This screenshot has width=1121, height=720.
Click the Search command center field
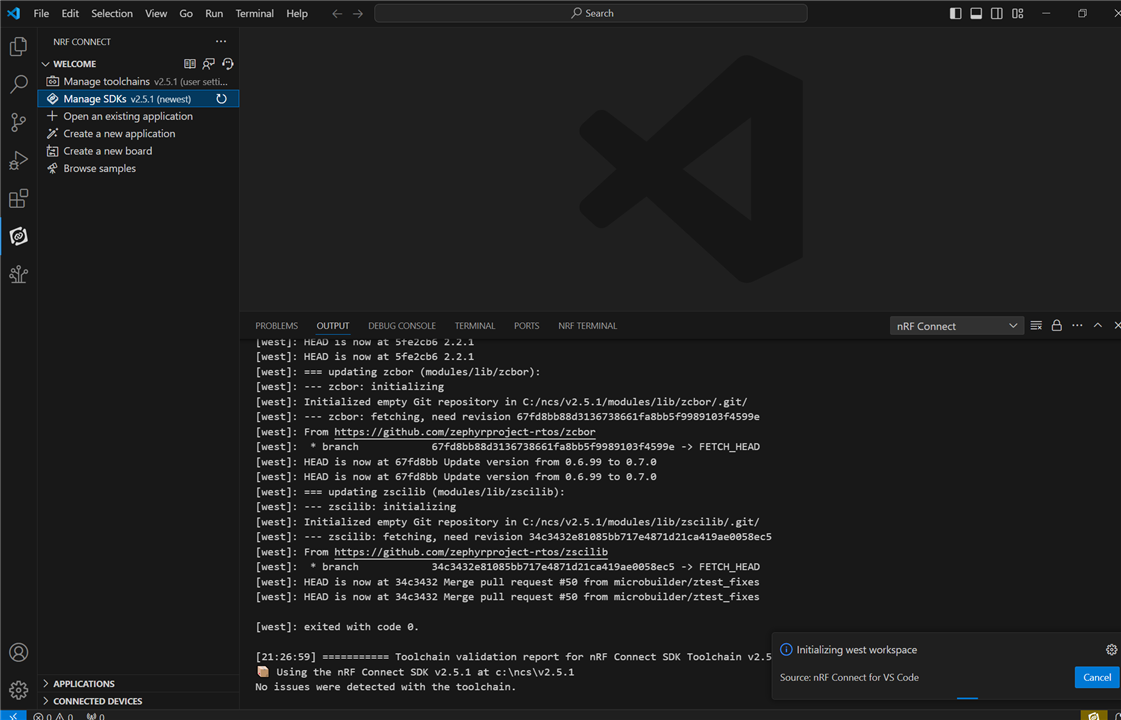coord(591,13)
